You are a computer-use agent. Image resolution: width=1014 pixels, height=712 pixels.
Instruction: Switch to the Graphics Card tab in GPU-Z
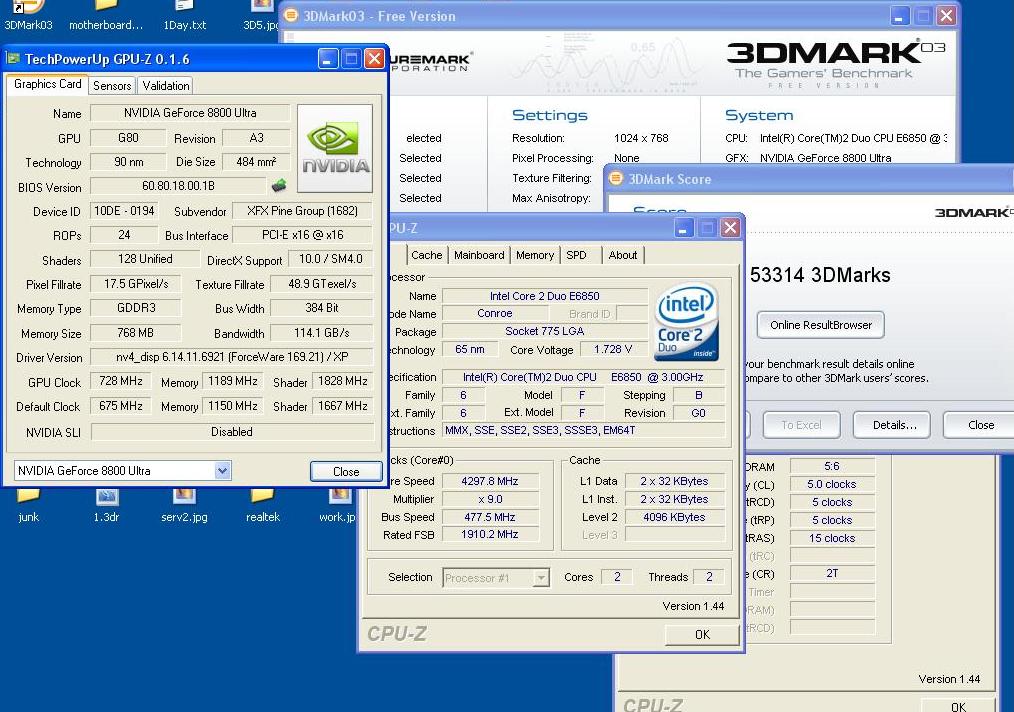47,84
